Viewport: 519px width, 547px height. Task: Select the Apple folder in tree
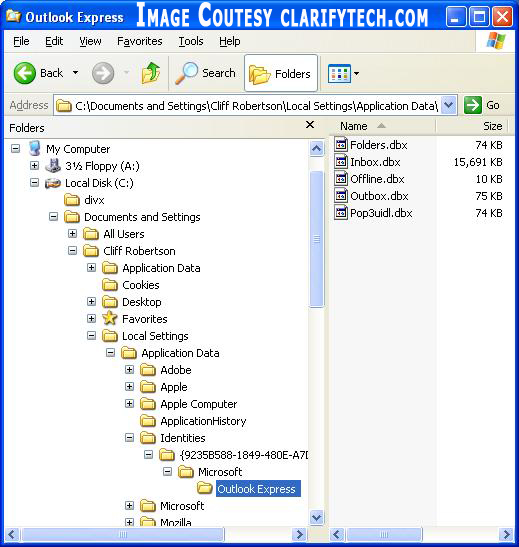(174, 387)
